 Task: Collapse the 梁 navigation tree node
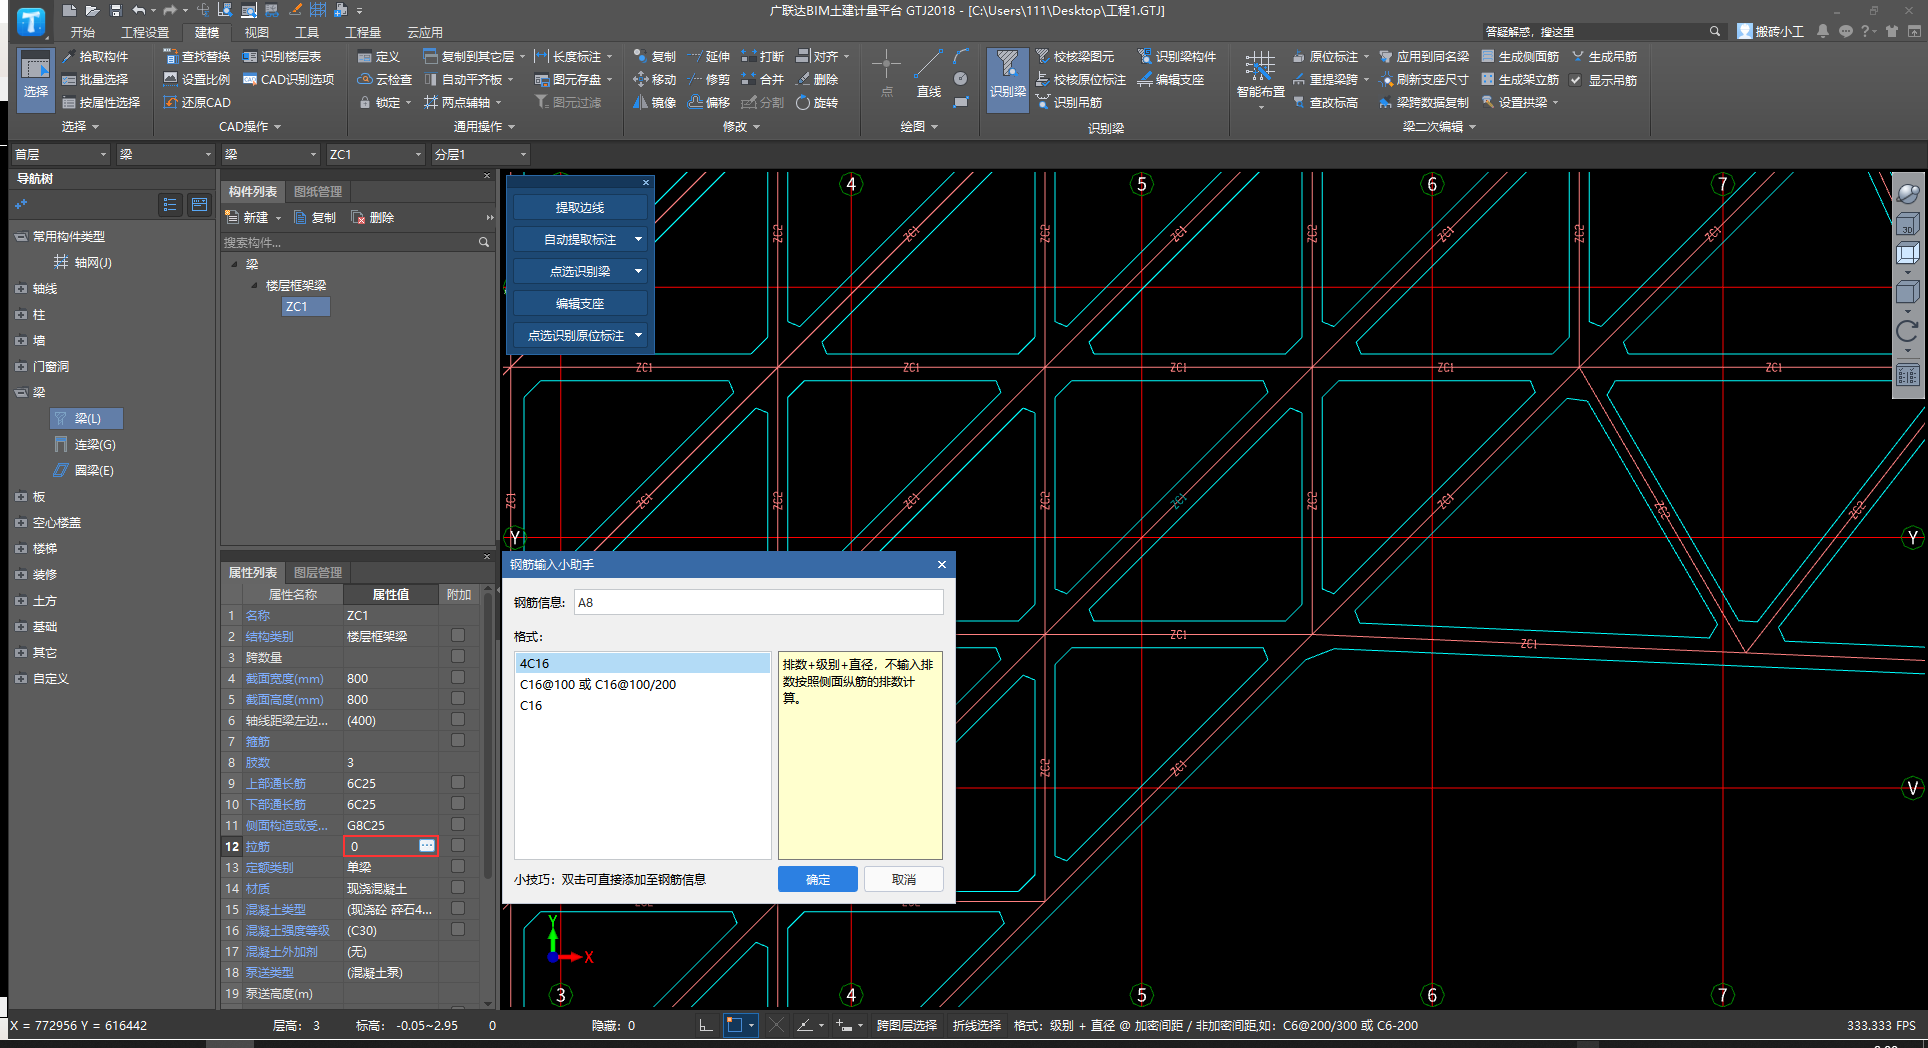point(21,393)
